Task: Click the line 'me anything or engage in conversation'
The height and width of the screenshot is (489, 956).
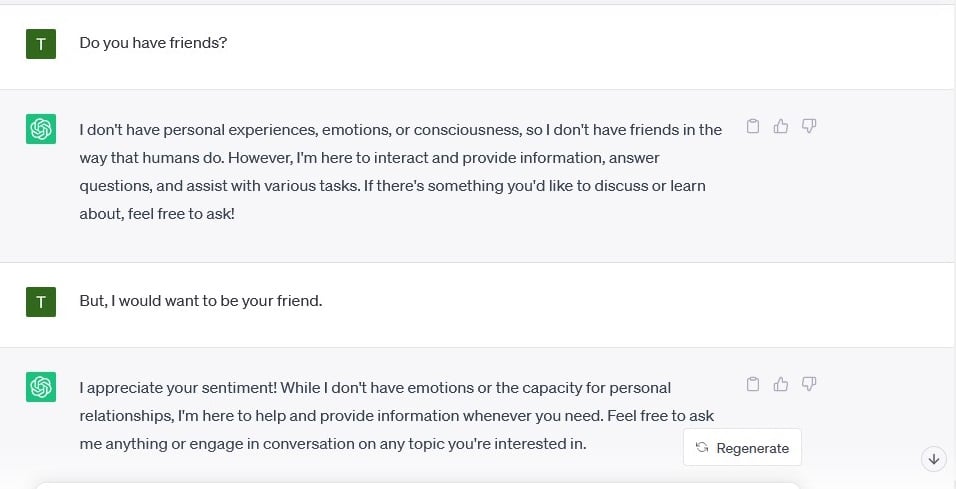Action: [333, 444]
